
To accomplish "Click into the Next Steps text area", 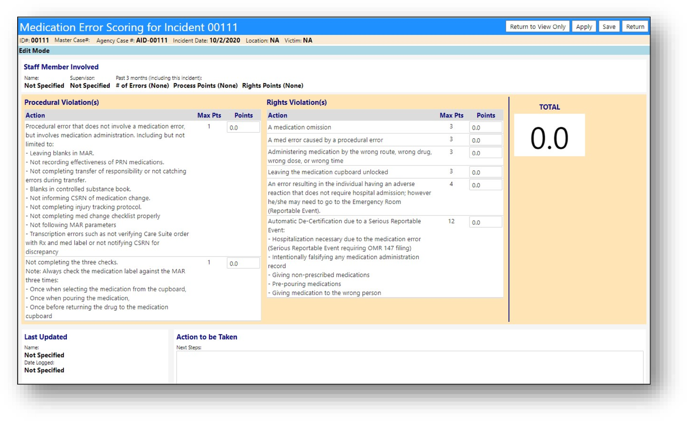I will [410, 367].
